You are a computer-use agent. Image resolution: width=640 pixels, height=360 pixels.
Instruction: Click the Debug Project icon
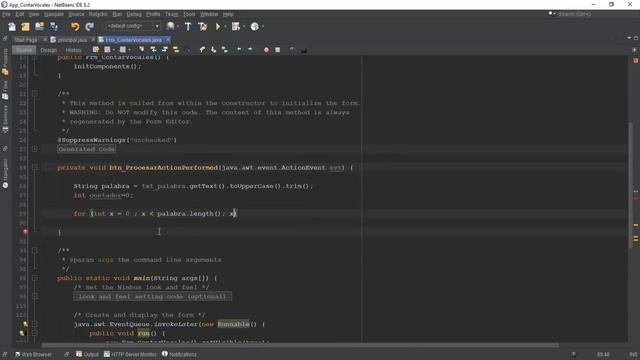coord(236,27)
